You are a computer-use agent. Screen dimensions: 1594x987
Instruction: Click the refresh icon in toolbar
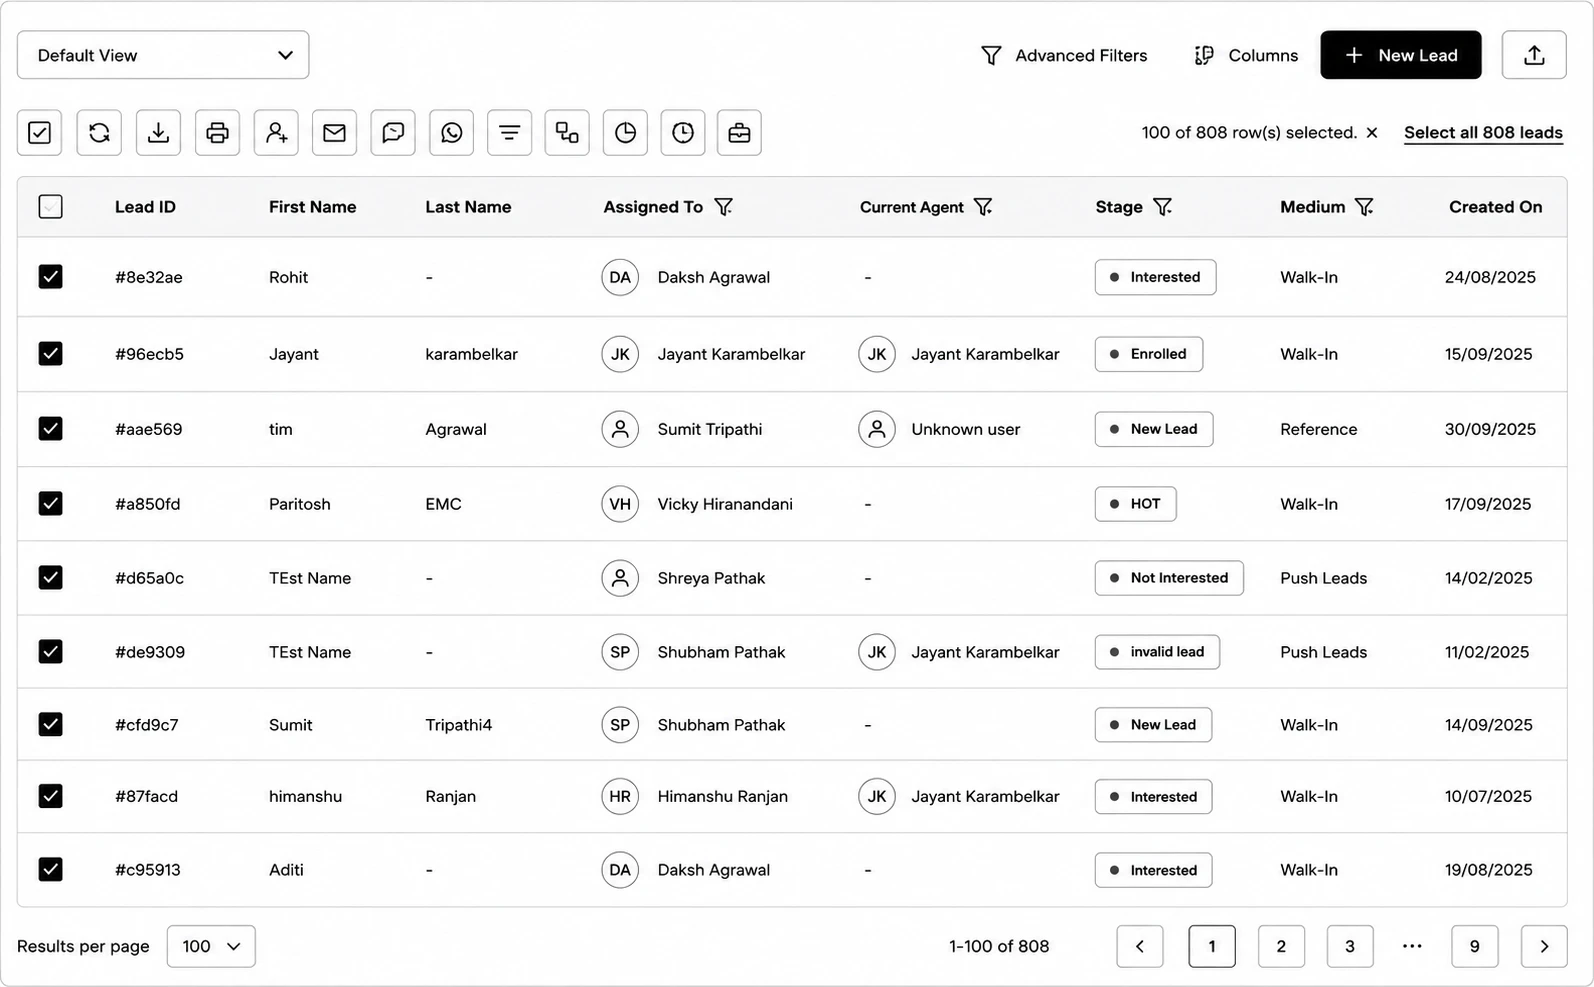pos(99,132)
